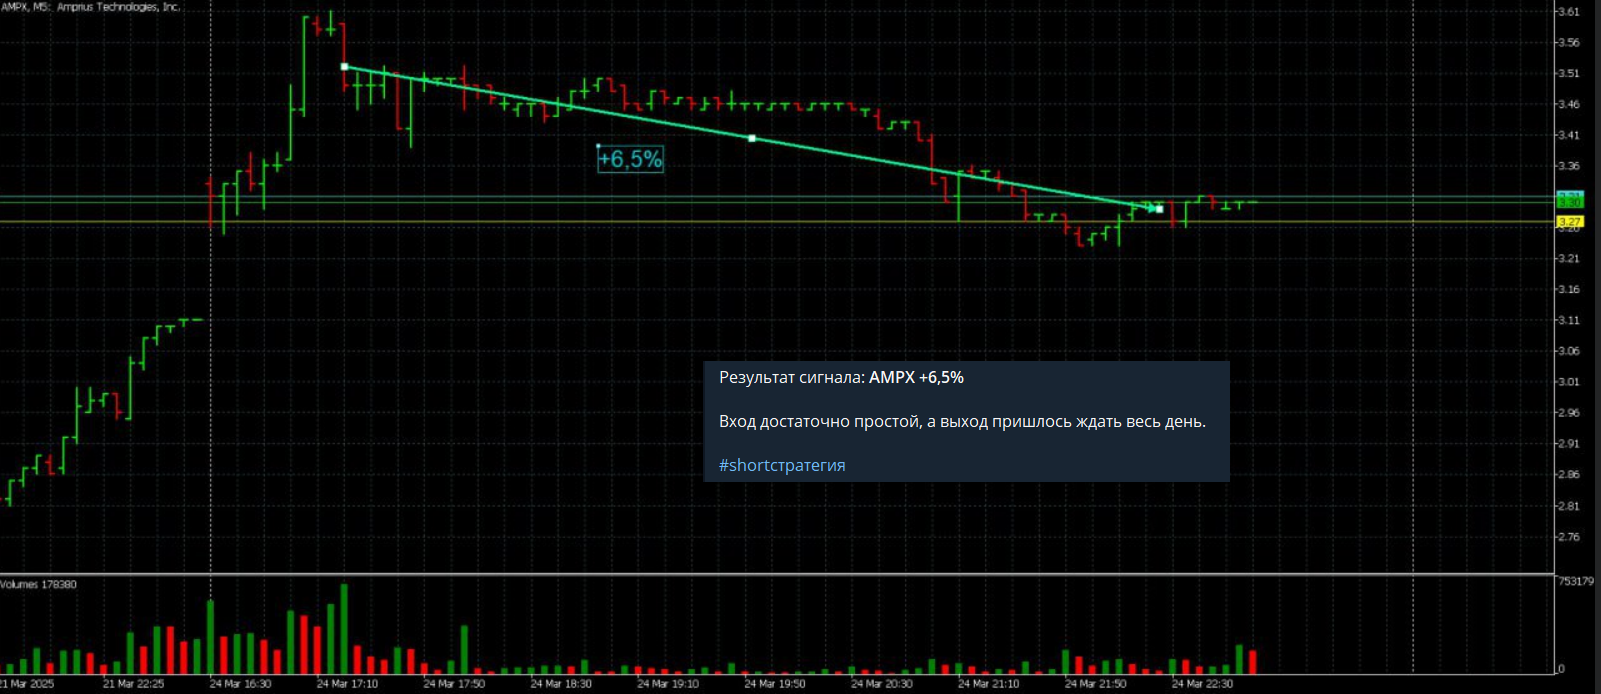The height and width of the screenshot is (694, 1601).
Task: Select the +6,5% label on the chart
Action: (x=630, y=159)
